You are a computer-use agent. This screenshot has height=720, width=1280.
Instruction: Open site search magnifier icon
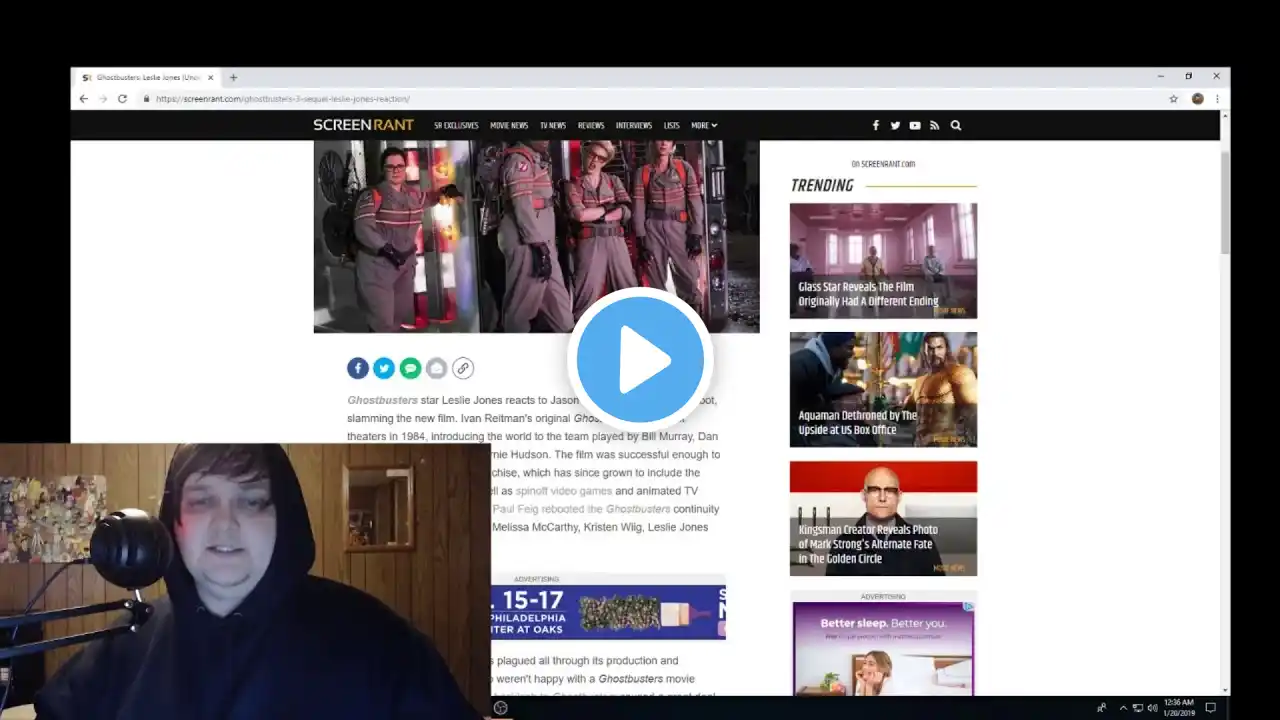point(956,126)
